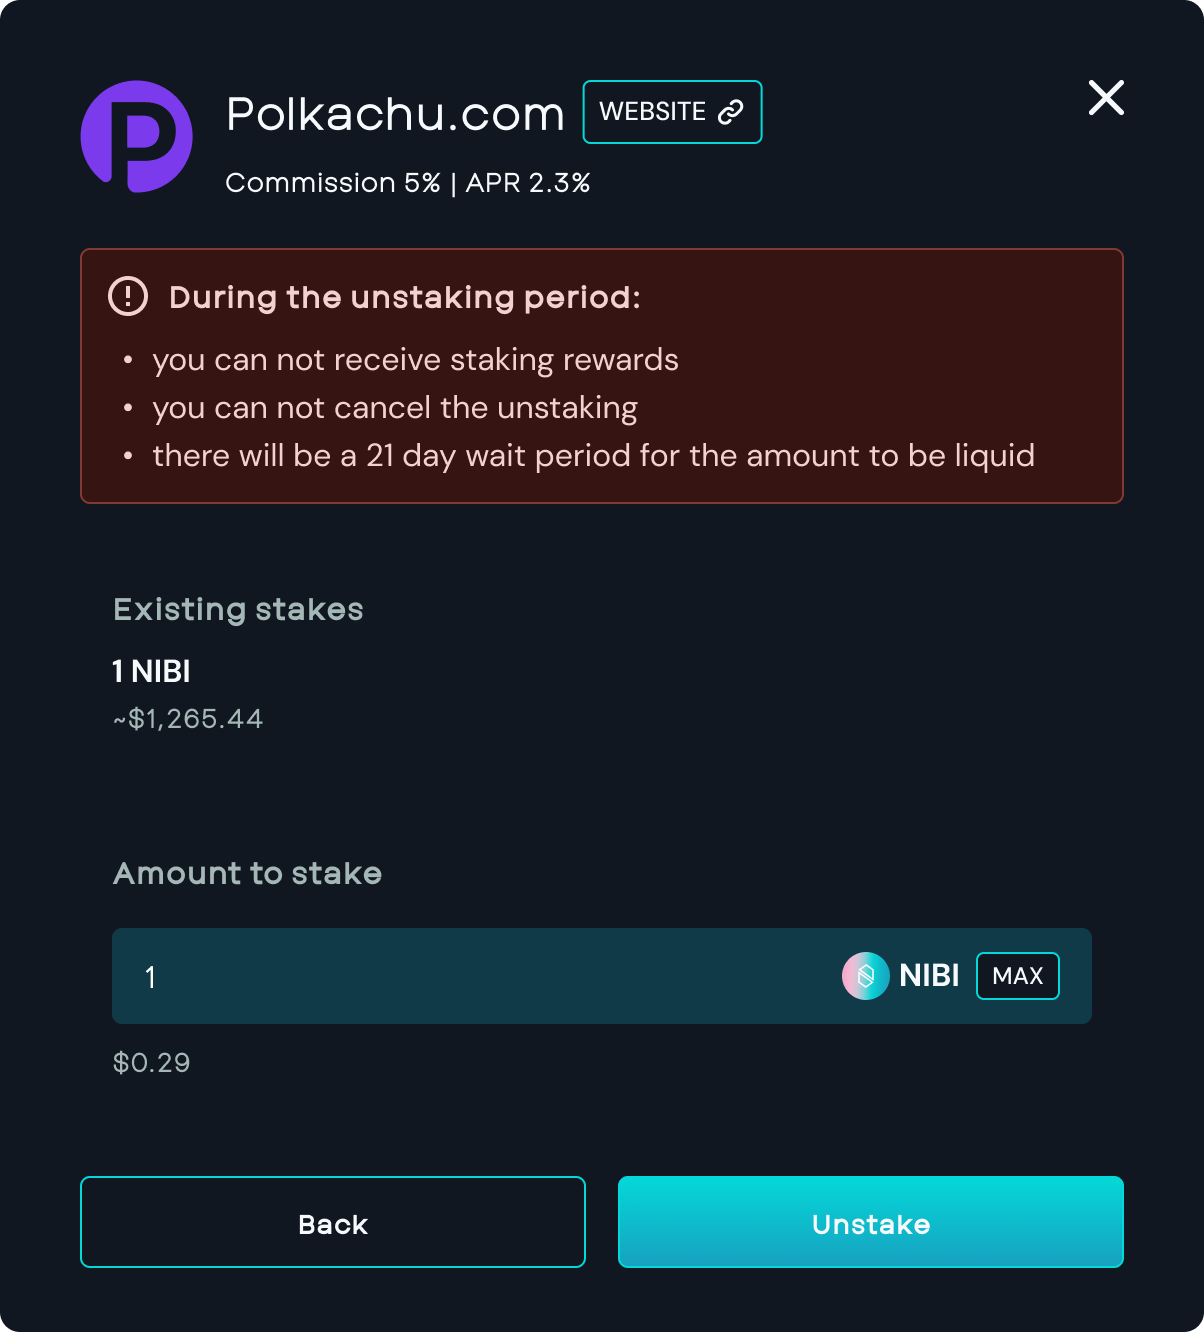Image resolution: width=1204 pixels, height=1332 pixels.
Task: Click the Commission 5% | APR 2.3% text
Action: (408, 183)
